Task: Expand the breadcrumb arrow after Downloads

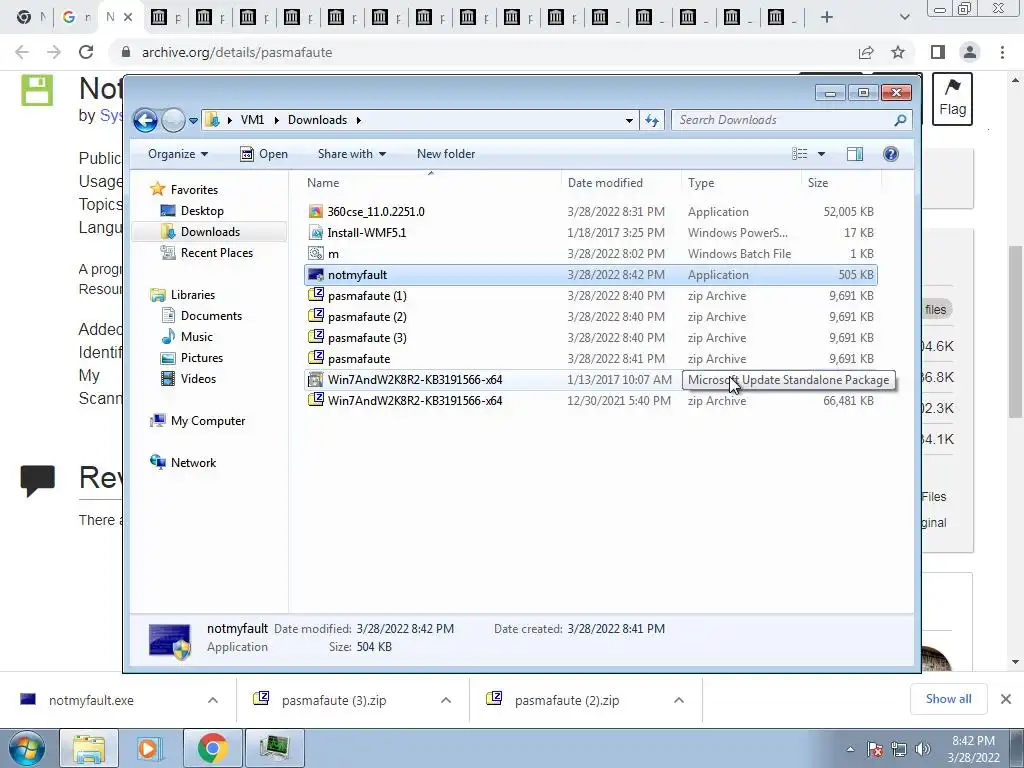Action: click(359, 120)
